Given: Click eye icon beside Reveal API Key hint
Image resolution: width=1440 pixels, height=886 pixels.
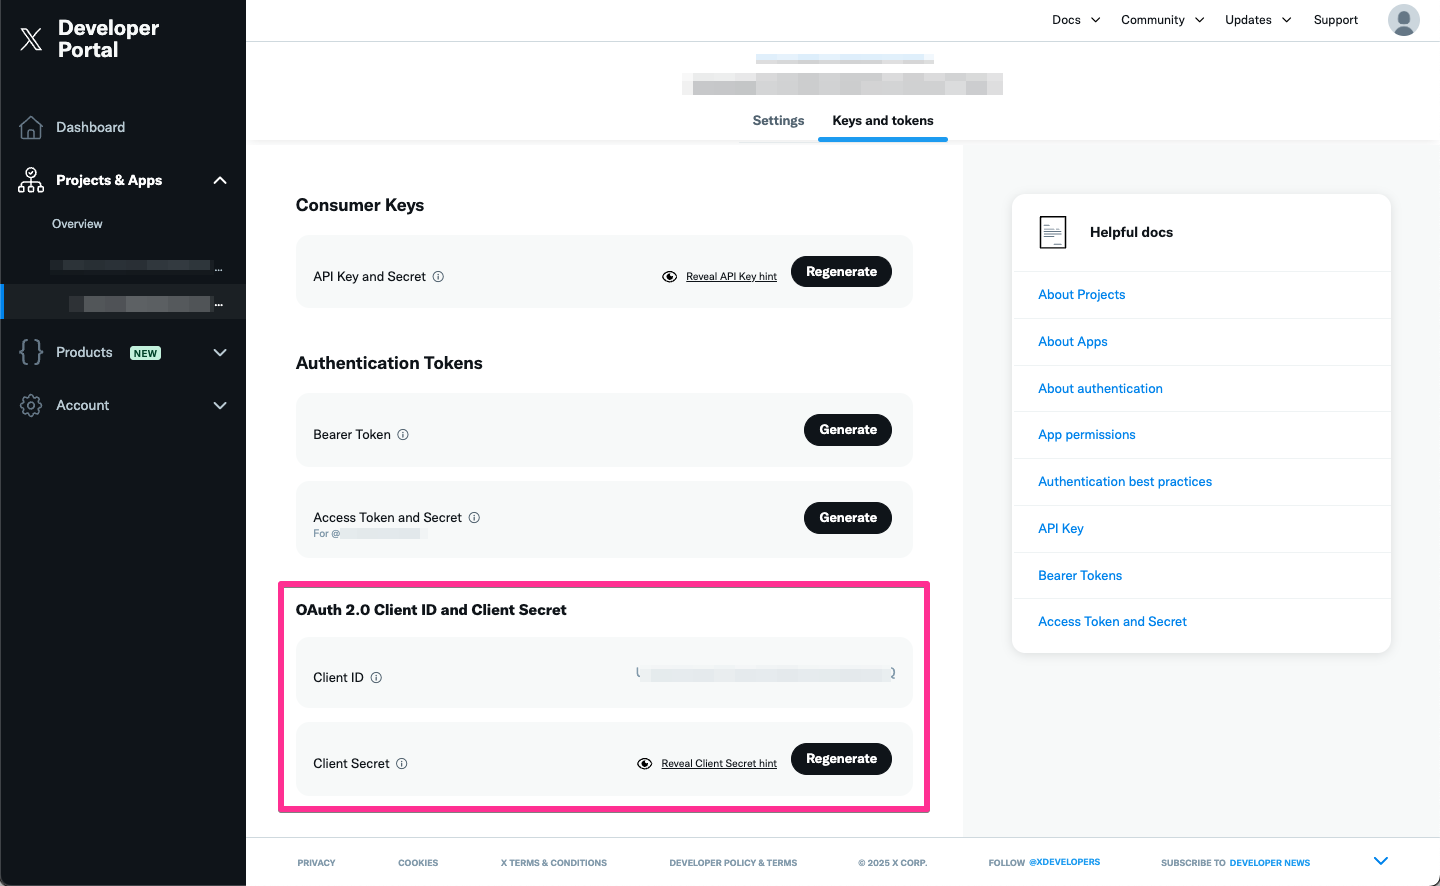Looking at the screenshot, I should click(x=670, y=277).
